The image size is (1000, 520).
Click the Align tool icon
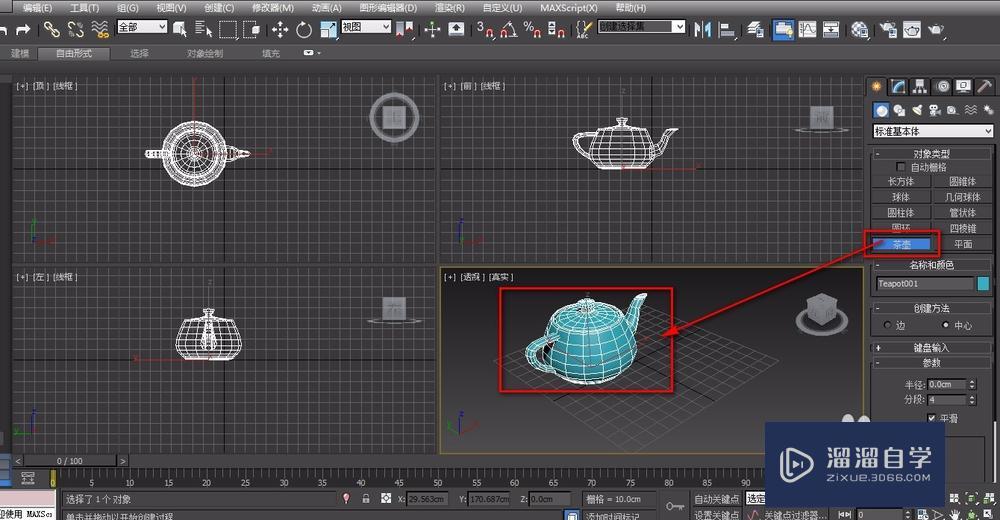[x=727, y=29]
